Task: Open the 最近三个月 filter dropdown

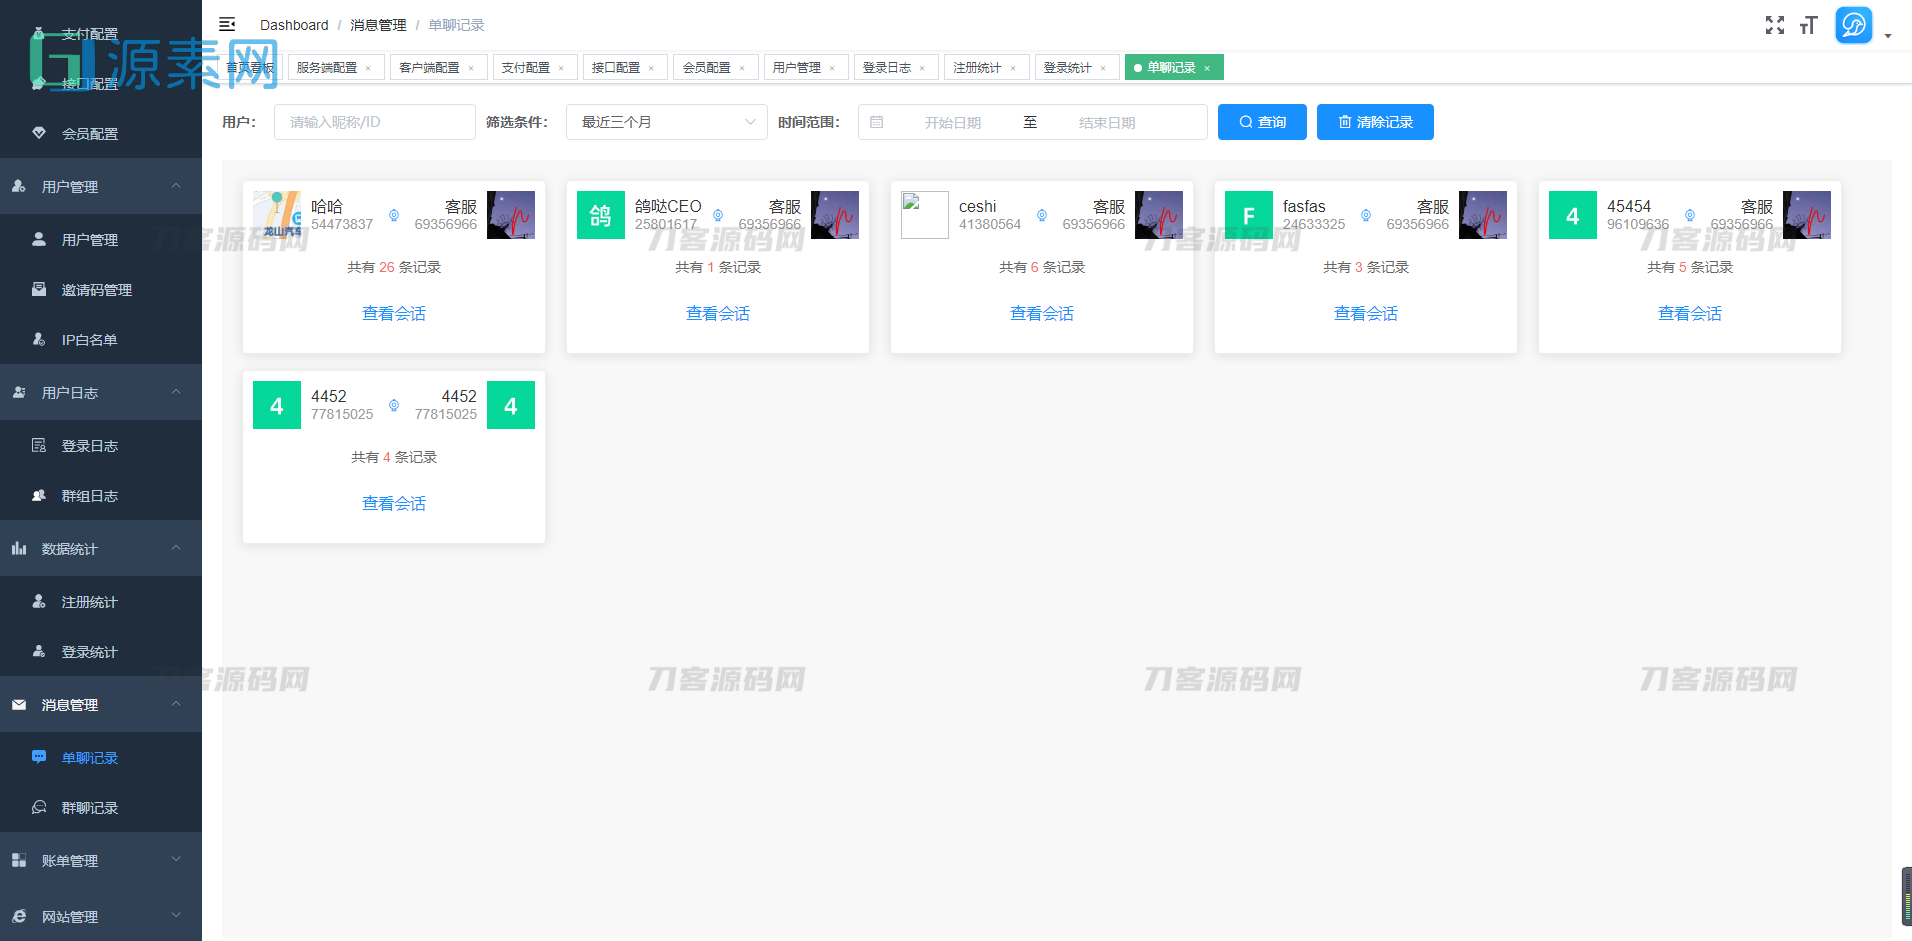Action: [x=666, y=121]
